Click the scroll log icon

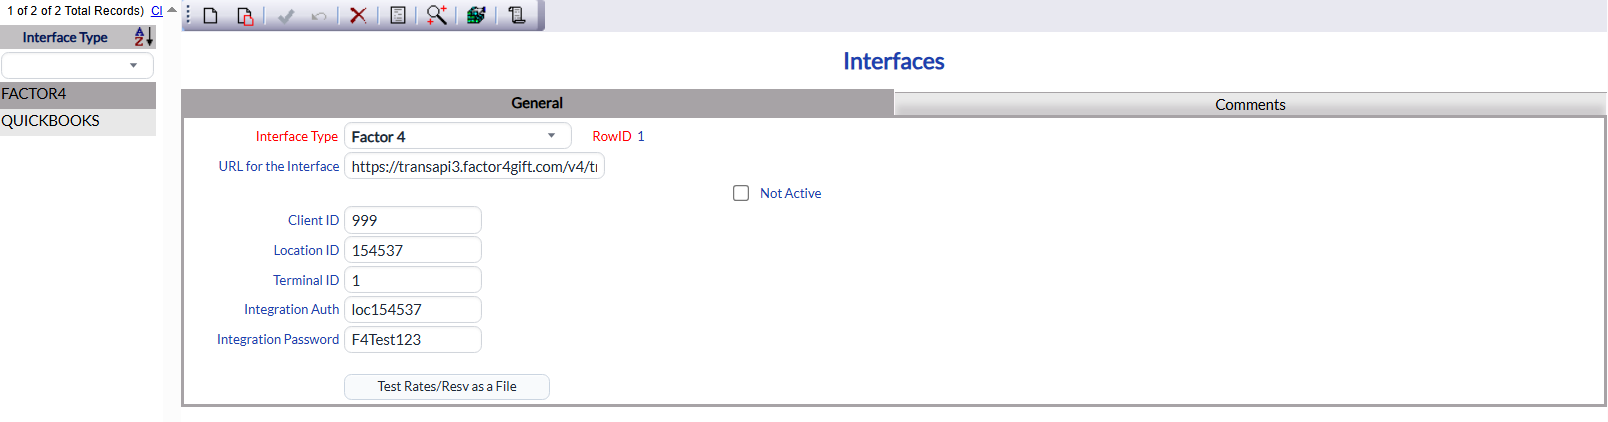click(x=516, y=15)
